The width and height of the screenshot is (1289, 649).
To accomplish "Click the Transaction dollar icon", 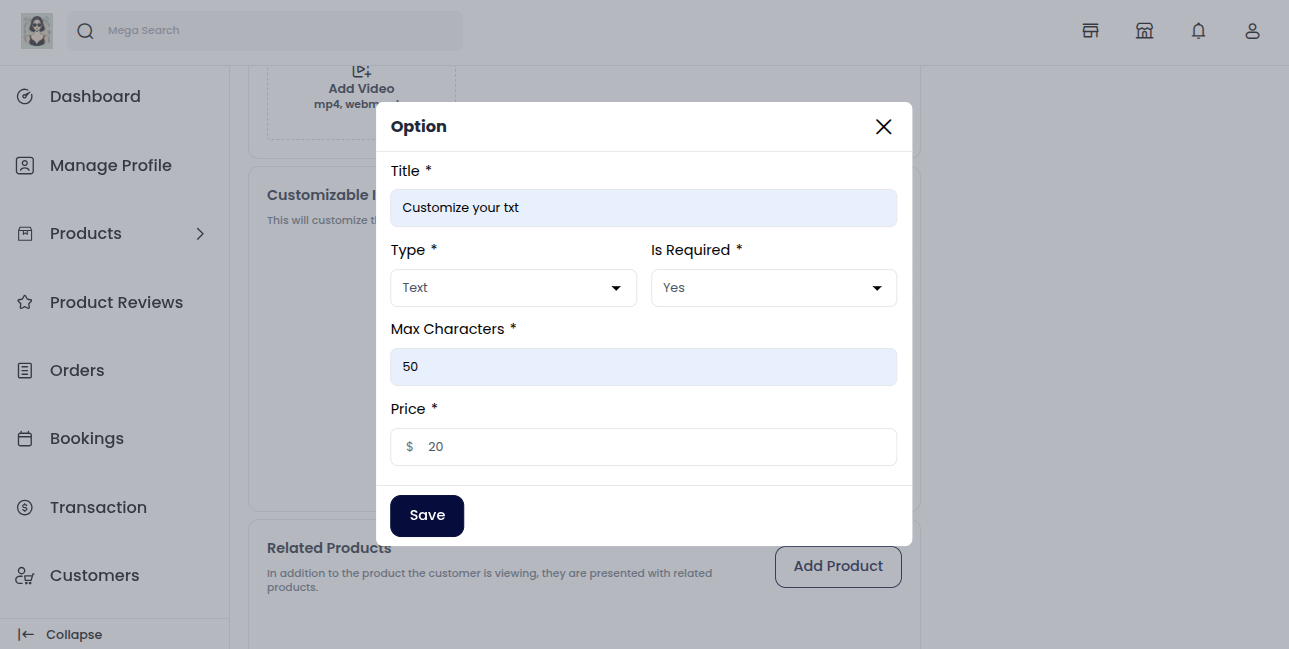I will (25, 508).
